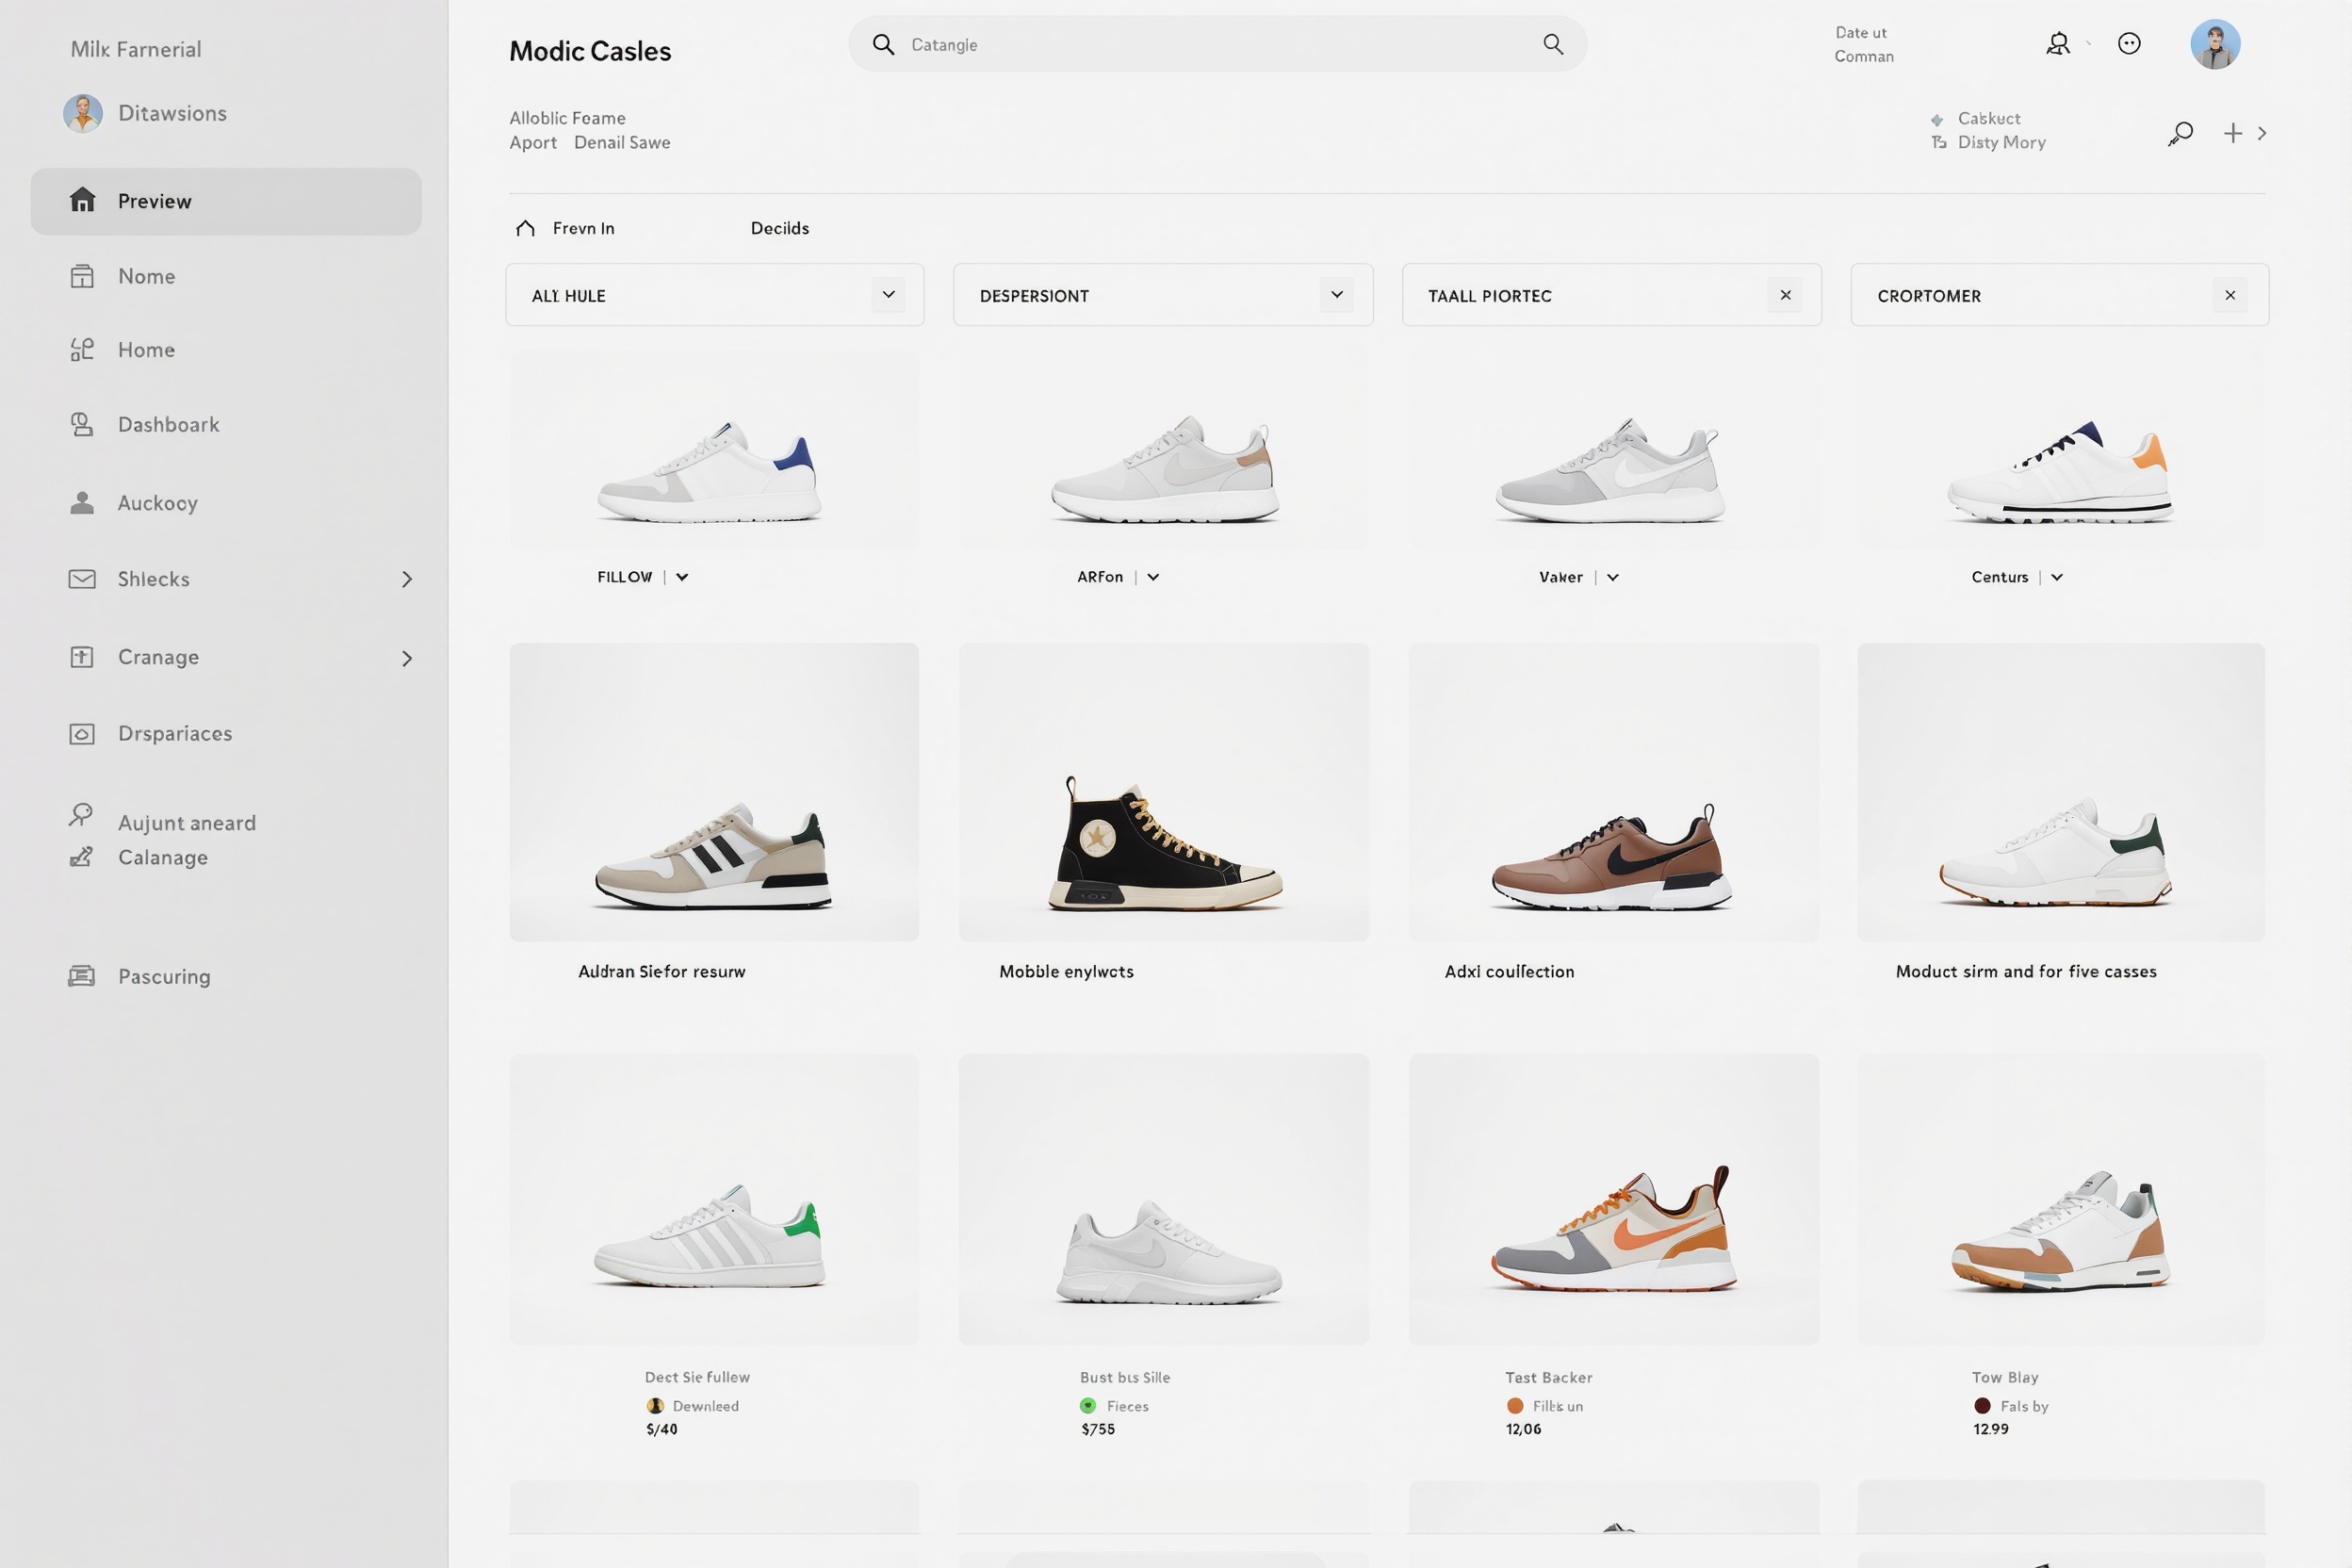
Task: Switch to the Frevn In tab
Action: point(565,228)
